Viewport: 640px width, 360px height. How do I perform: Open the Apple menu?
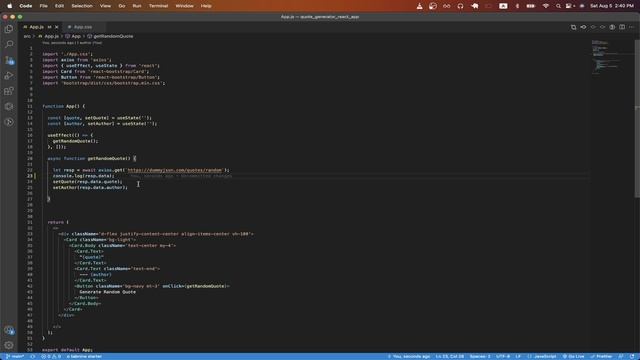tap(9, 6)
